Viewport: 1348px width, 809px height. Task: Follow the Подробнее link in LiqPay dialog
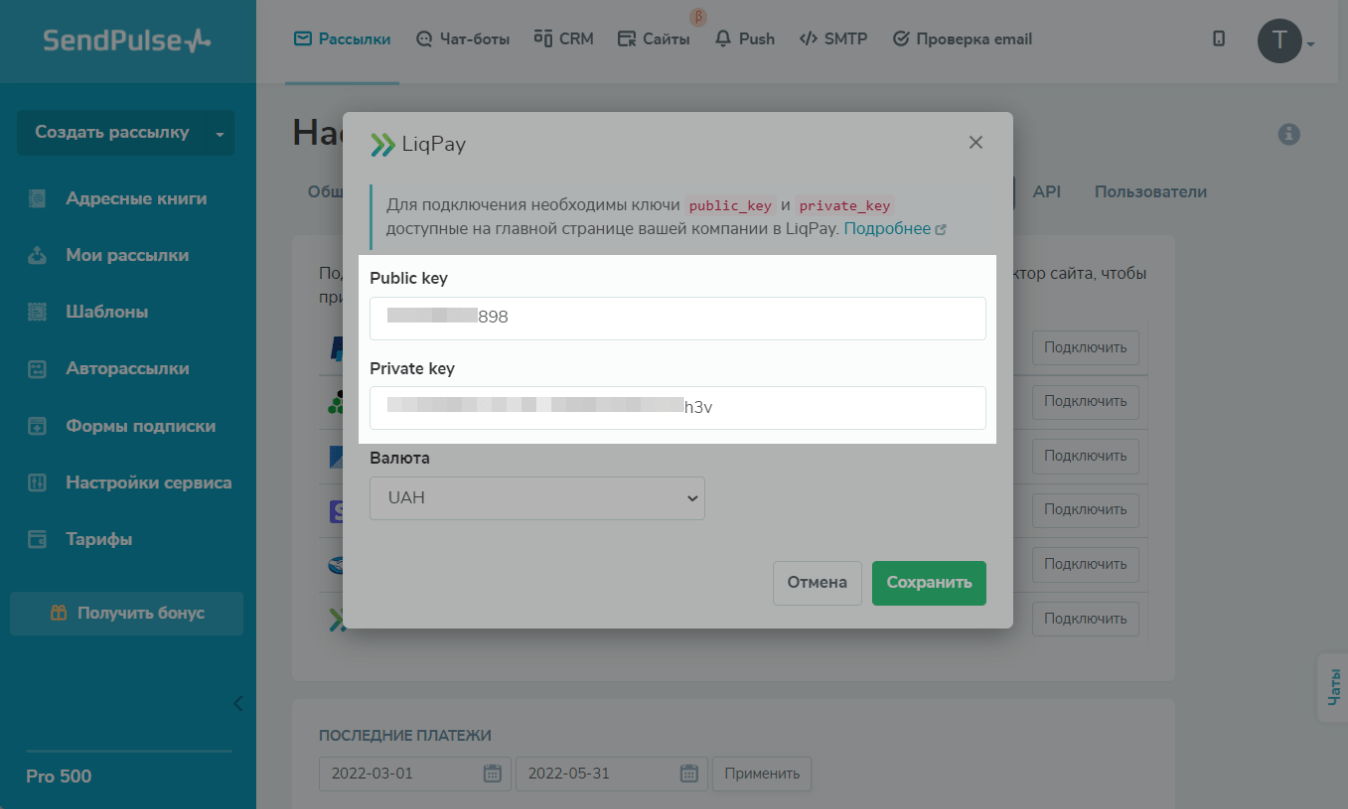click(888, 229)
